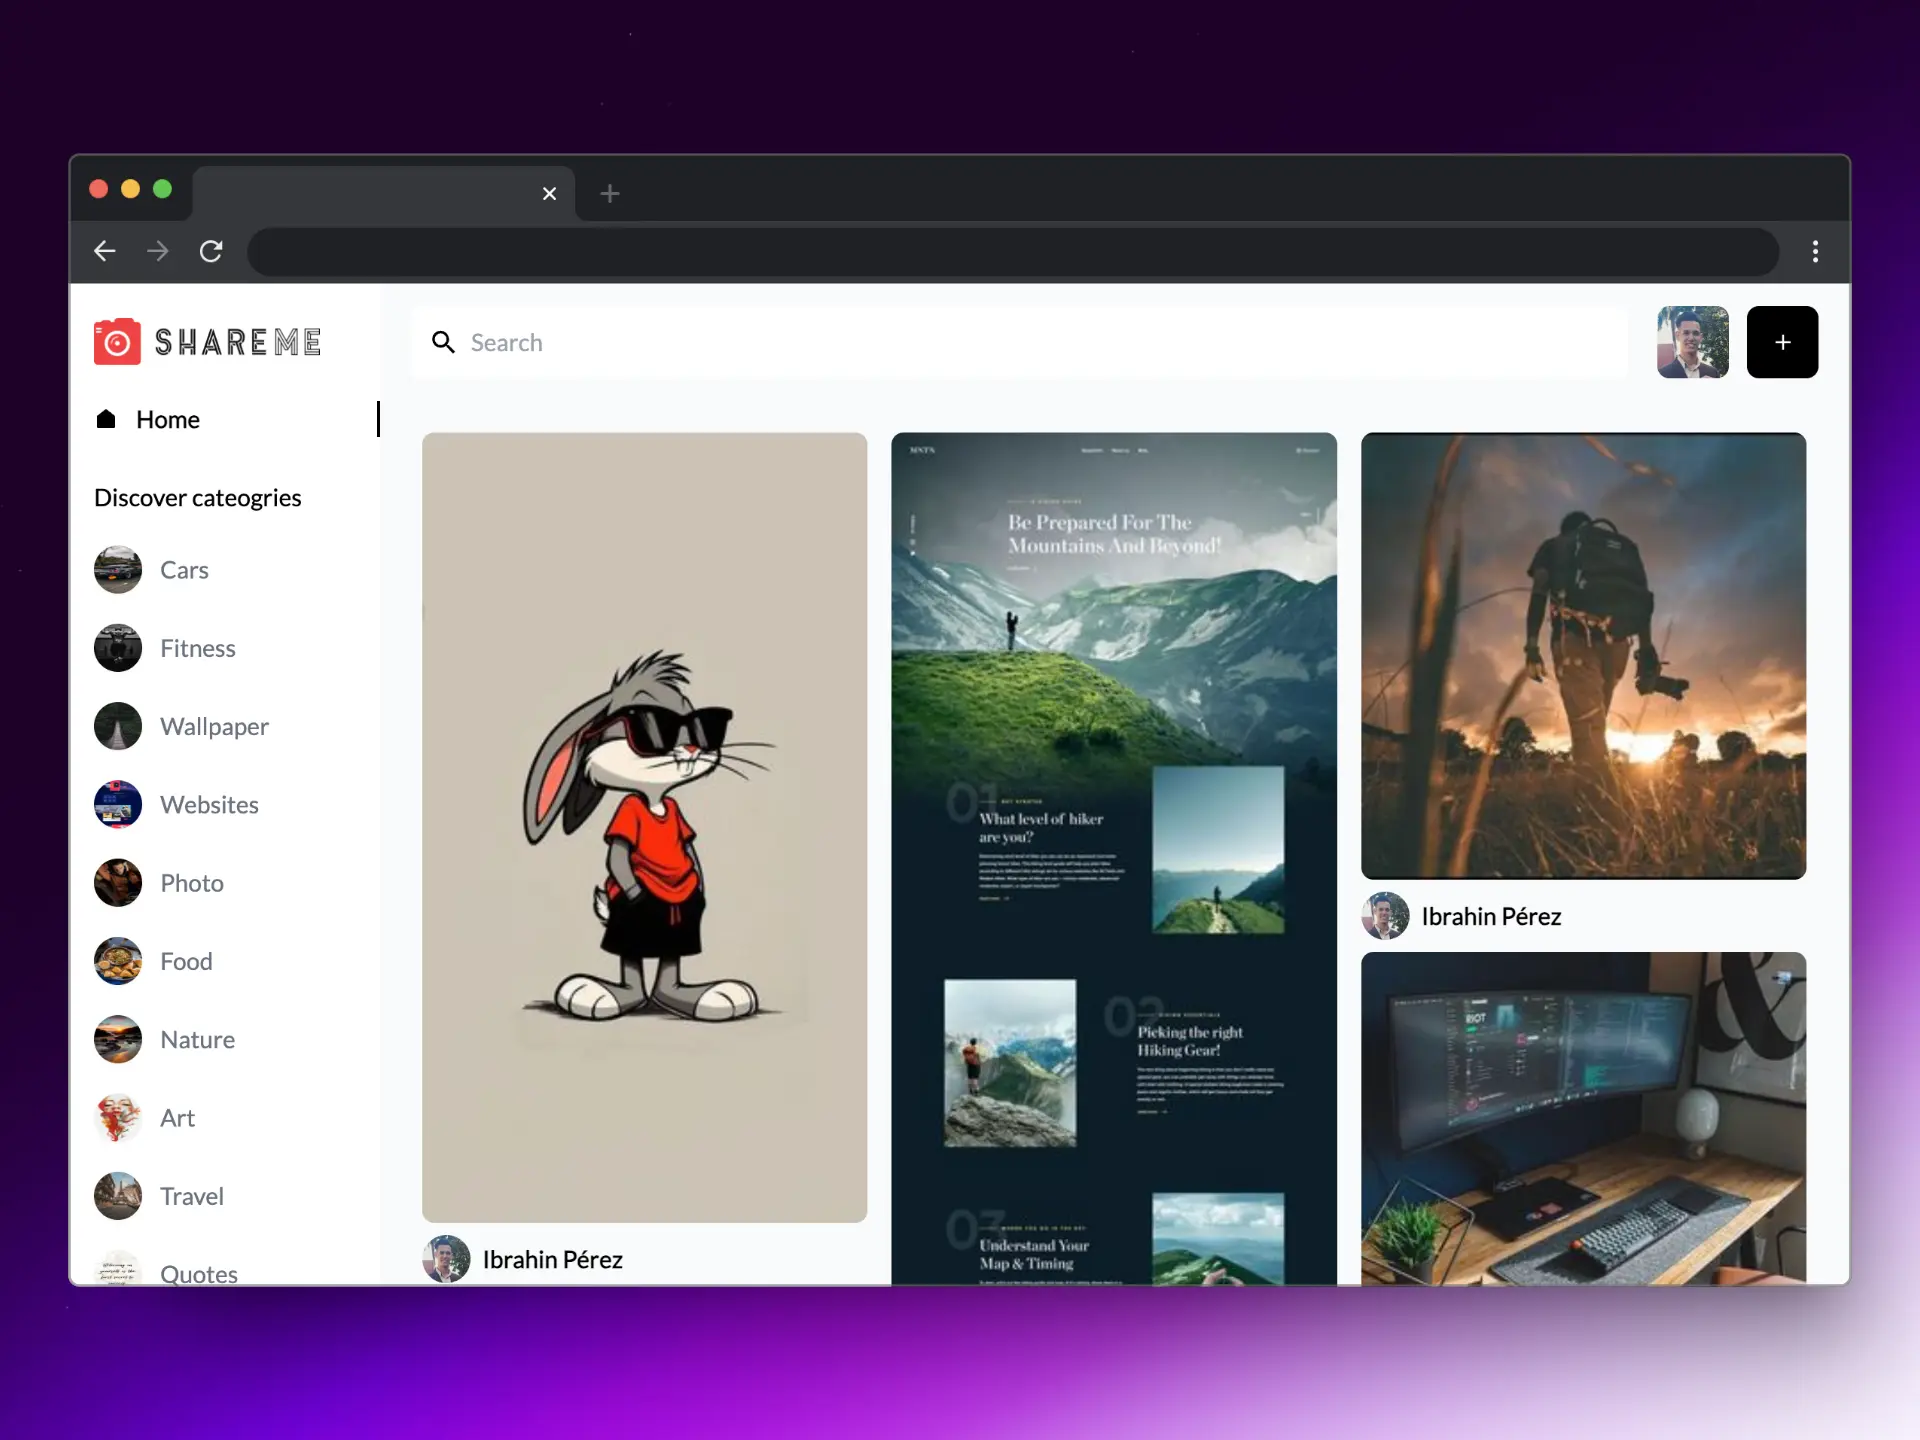Viewport: 1920px width, 1440px height.
Task: Select the Nature category icon
Action: coord(117,1039)
